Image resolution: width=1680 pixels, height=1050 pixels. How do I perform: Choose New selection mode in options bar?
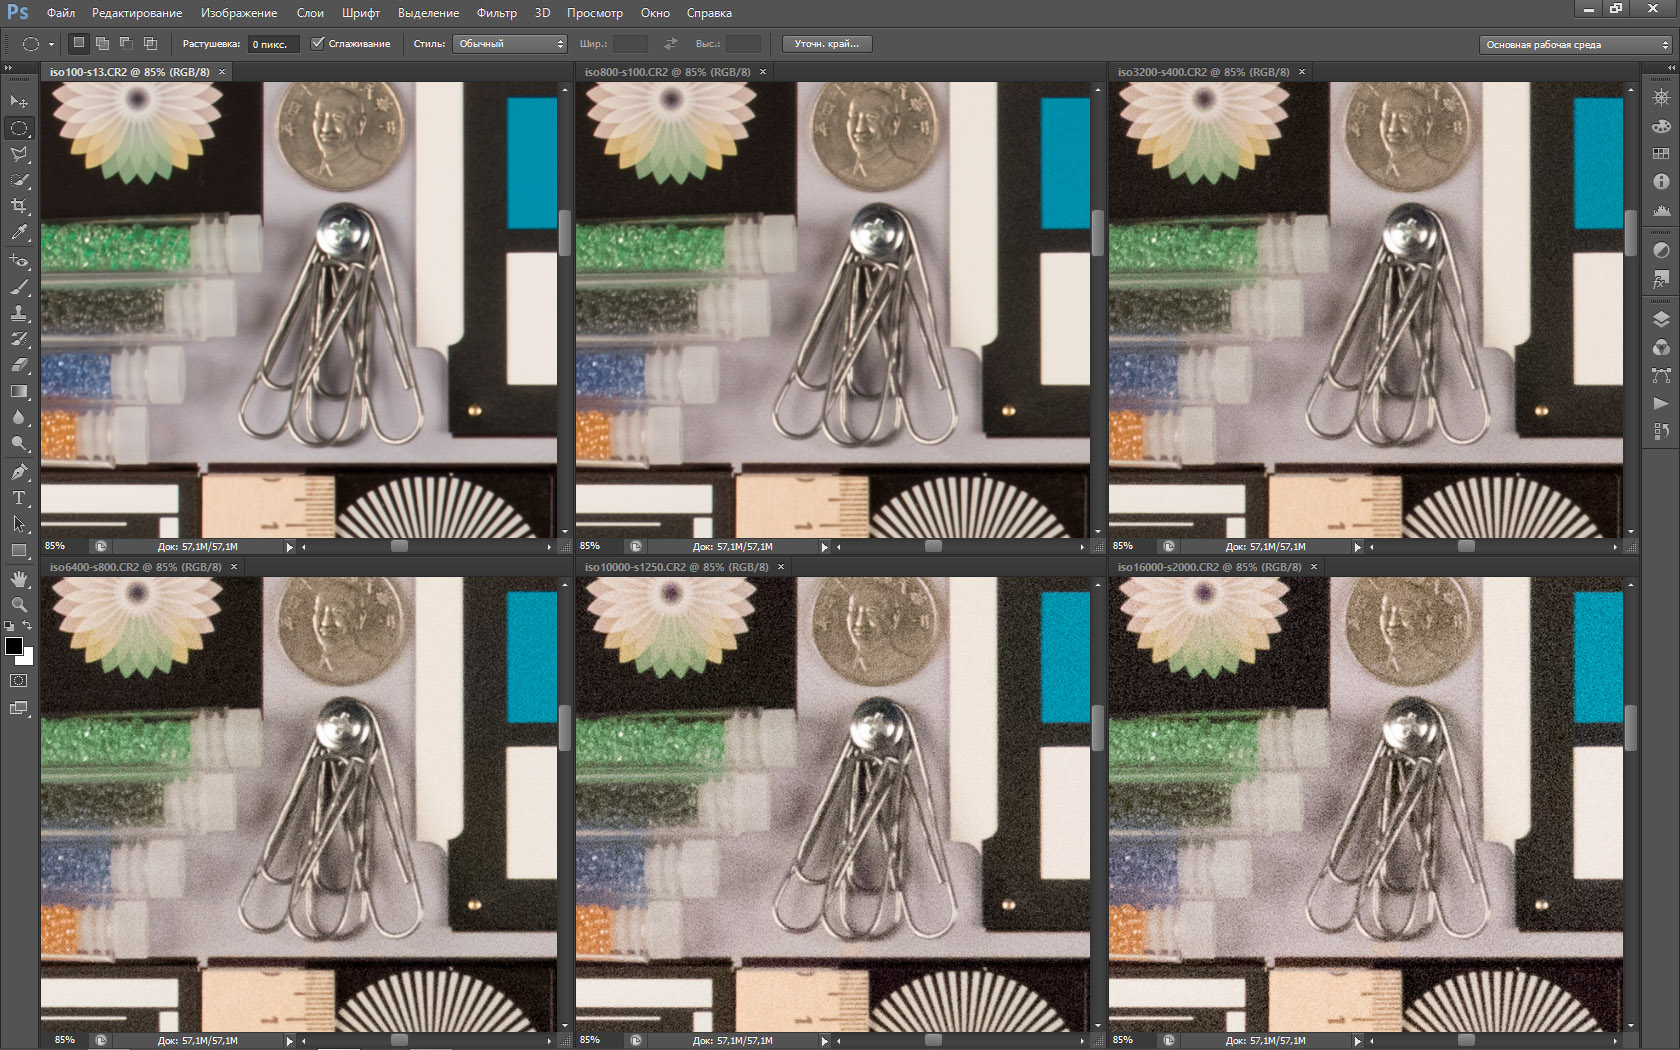point(78,43)
